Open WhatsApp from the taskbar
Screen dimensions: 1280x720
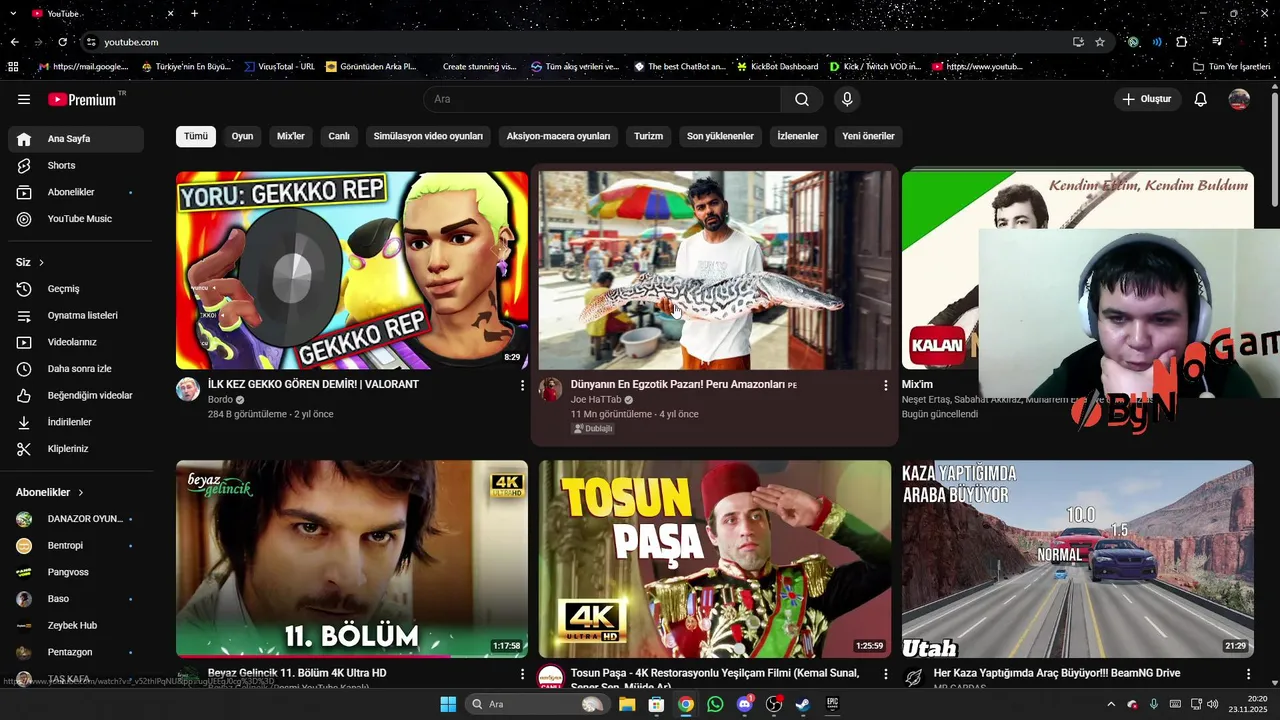coord(715,704)
